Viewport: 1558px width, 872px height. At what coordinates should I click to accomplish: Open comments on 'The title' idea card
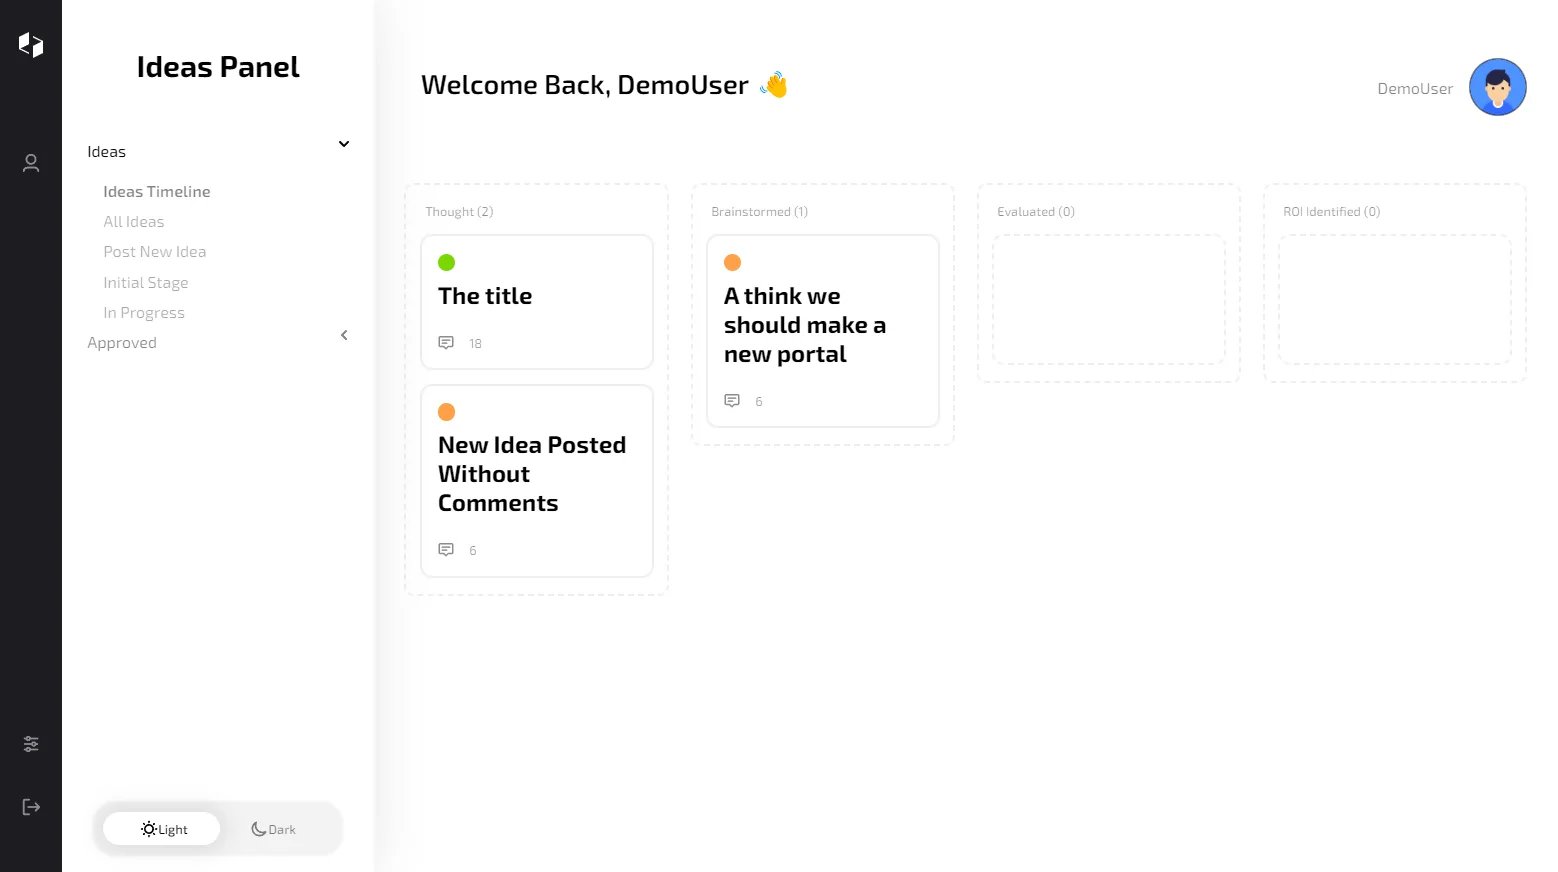click(446, 343)
